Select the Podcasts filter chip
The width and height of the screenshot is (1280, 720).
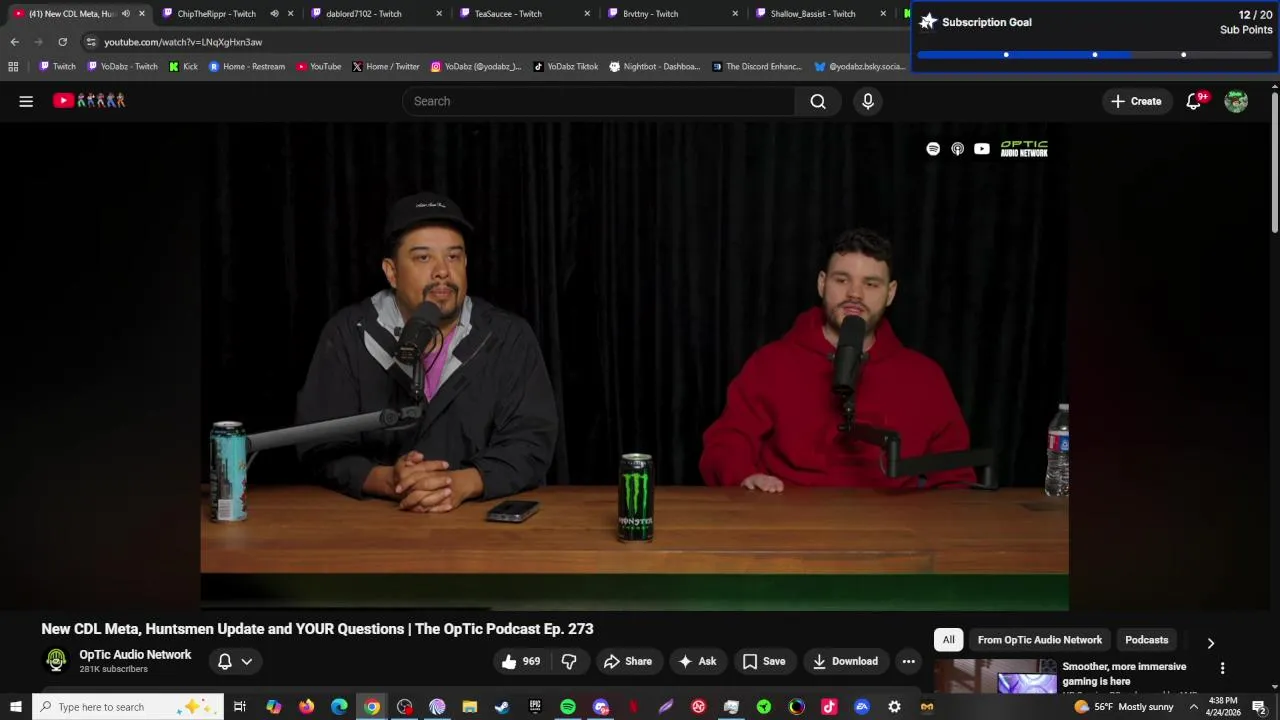(x=1146, y=640)
